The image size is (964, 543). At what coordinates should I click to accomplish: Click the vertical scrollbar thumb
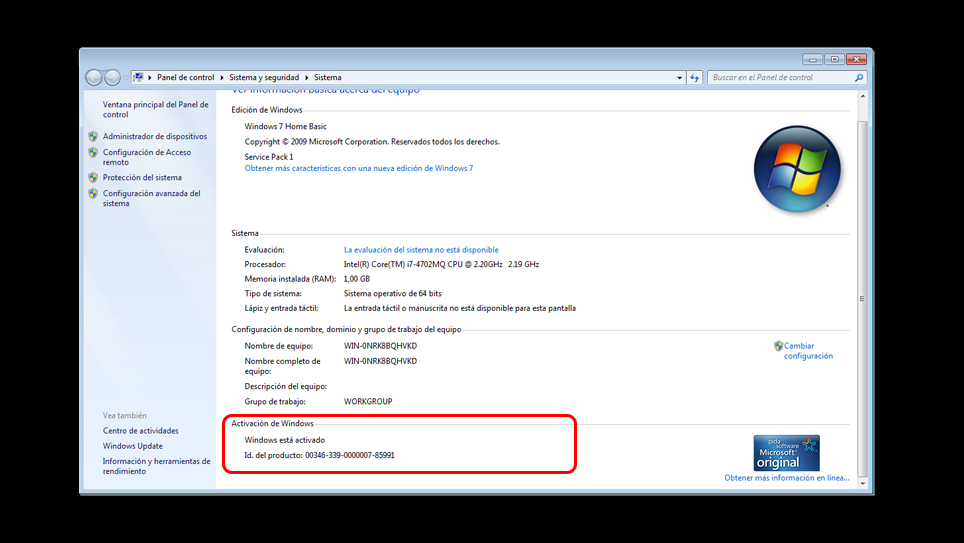coord(863,299)
